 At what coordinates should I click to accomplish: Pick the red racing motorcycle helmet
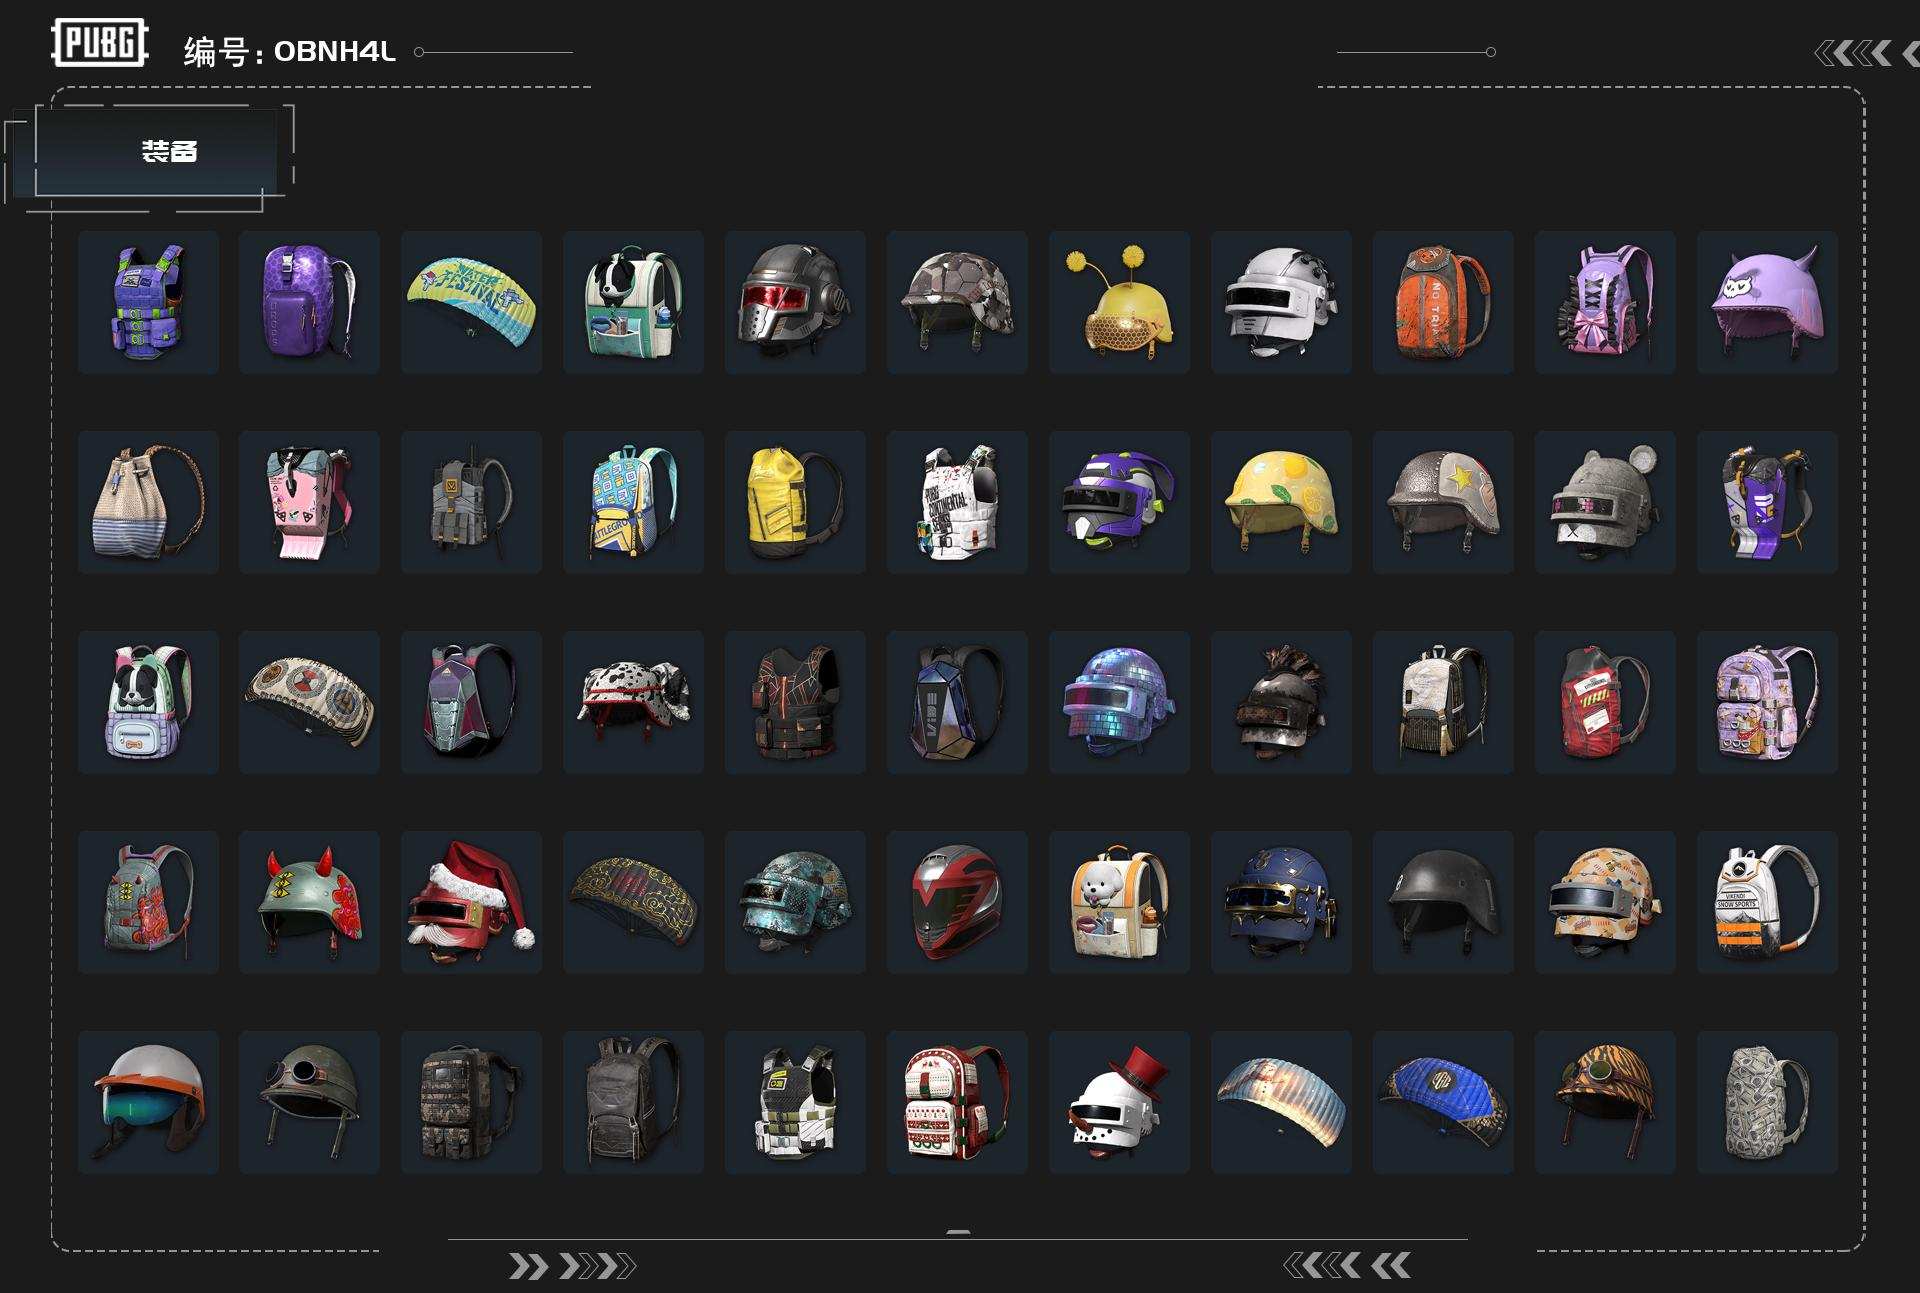pyautogui.click(x=957, y=902)
